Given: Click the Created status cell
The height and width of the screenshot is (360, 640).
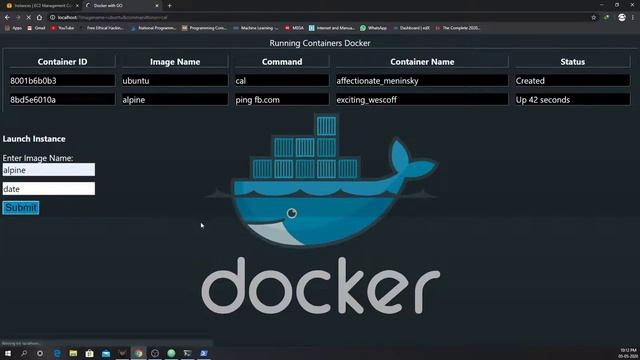Looking at the screenshot, I should click(x=572, y=80).
